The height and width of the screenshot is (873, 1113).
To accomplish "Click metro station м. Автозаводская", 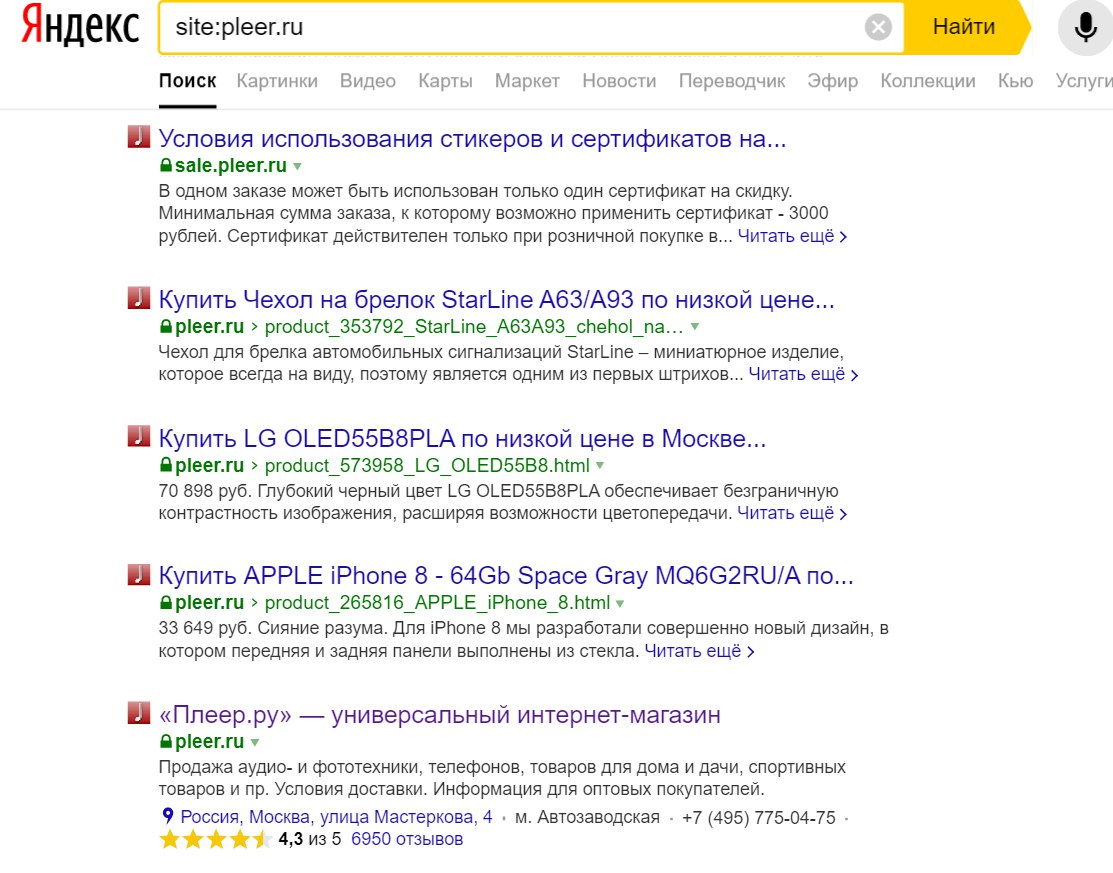I will point(587,818).
